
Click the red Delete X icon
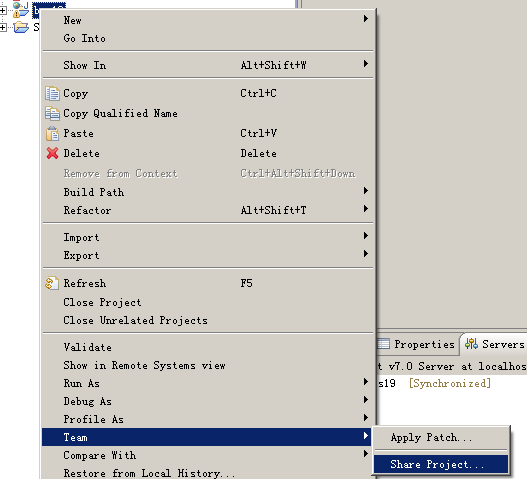click(x=52, y=153)
